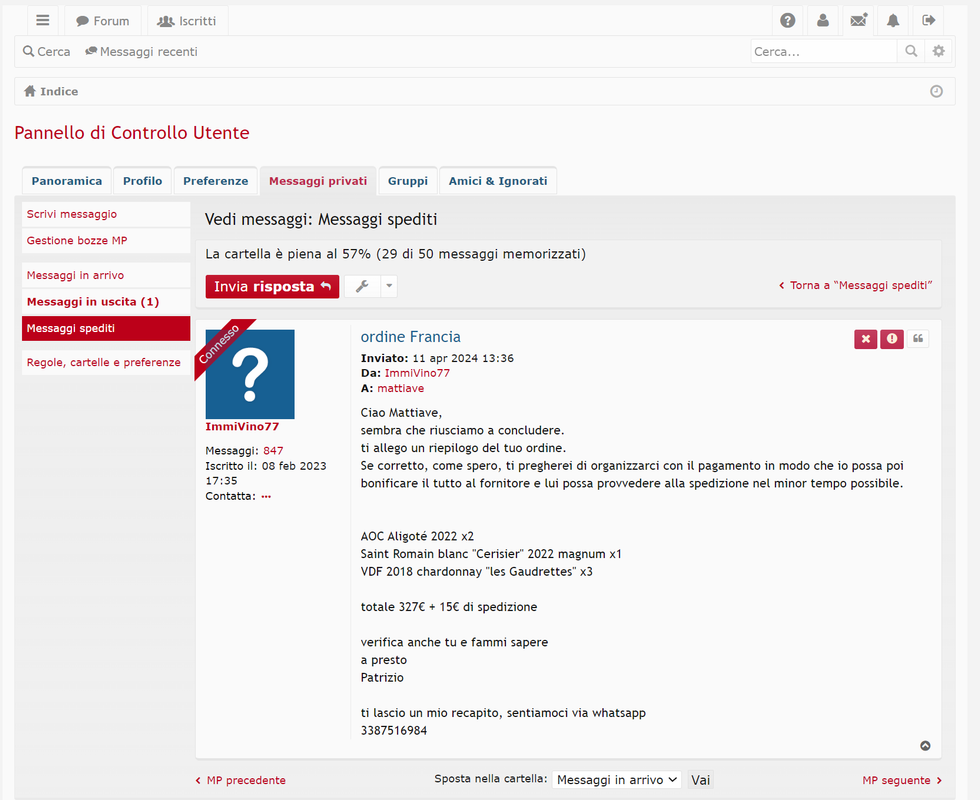Screen dimensions: 980x800
Task: Go to MP seguente
Action: [902, 781]
